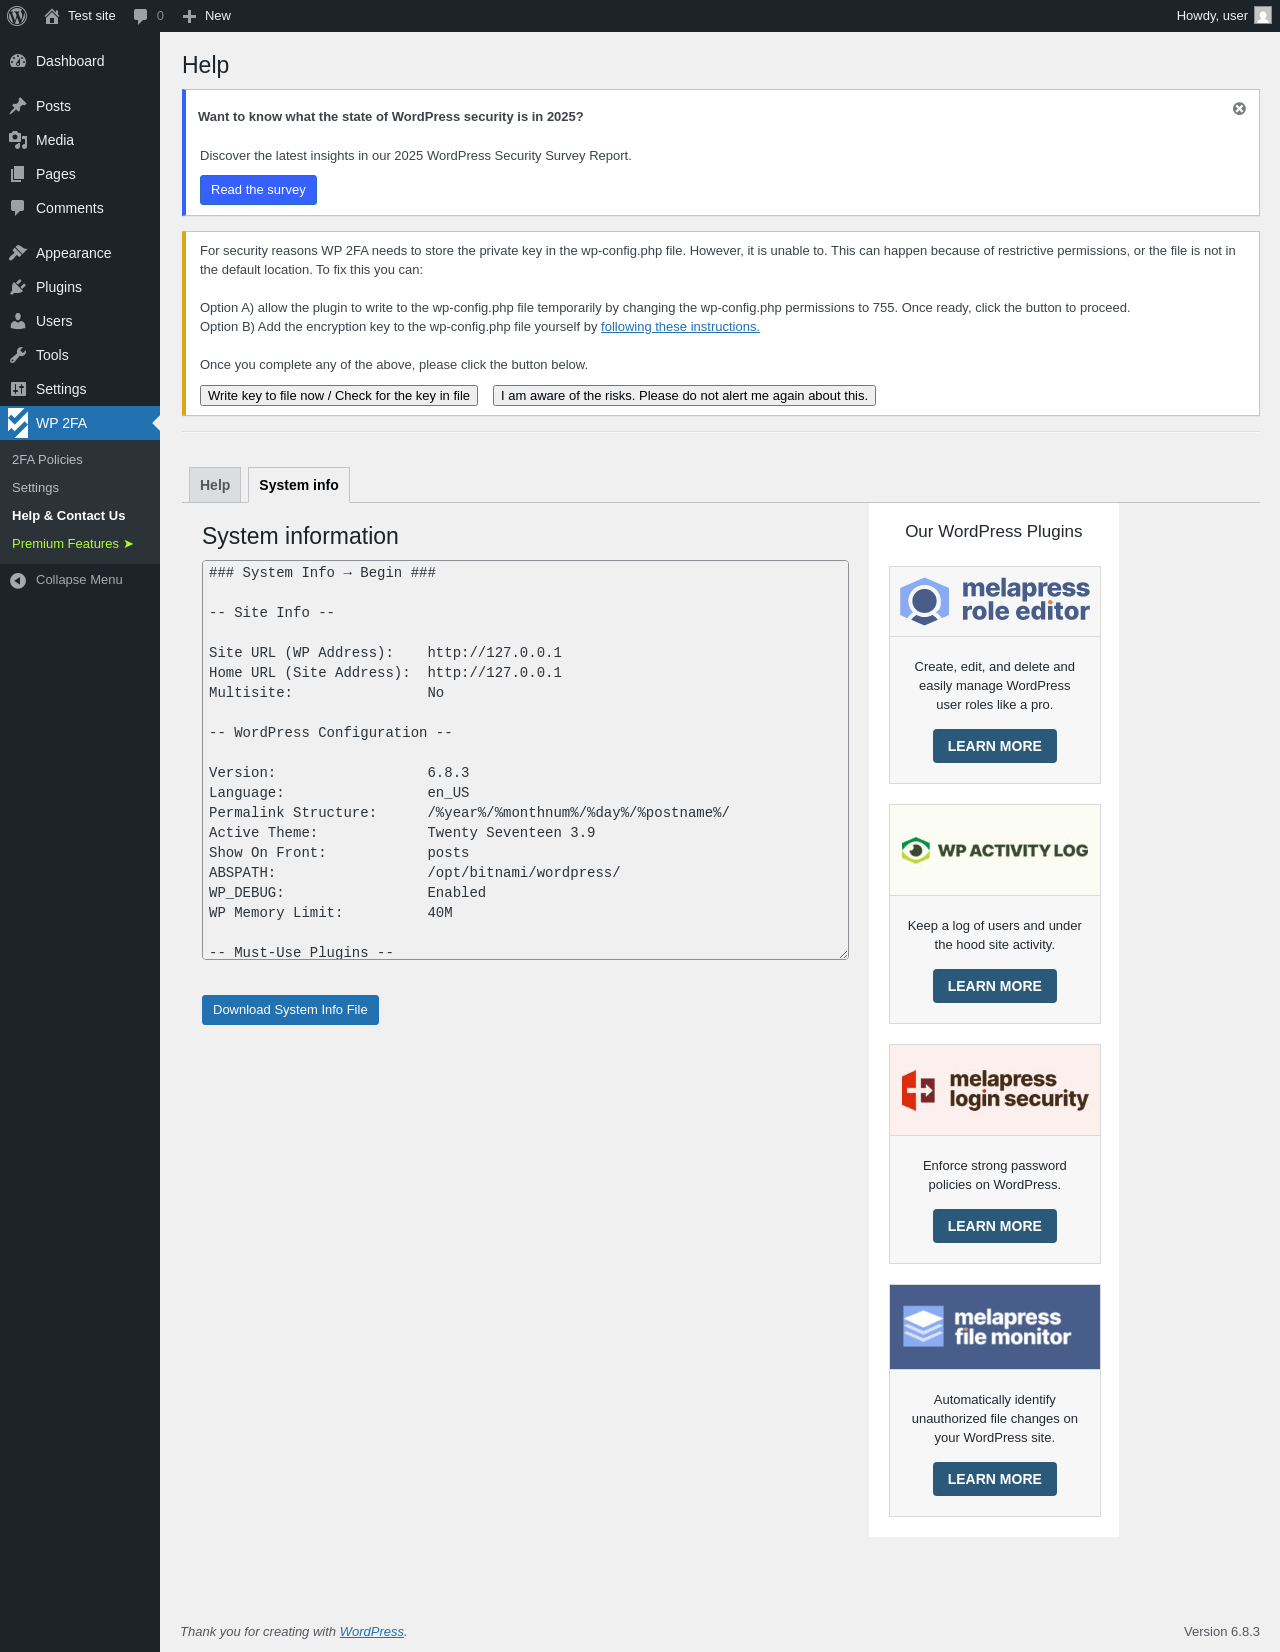Switch to the Help tab
Viewport: 1280px width, 1652px height.
pyautogui.click(x=215, y=485)
